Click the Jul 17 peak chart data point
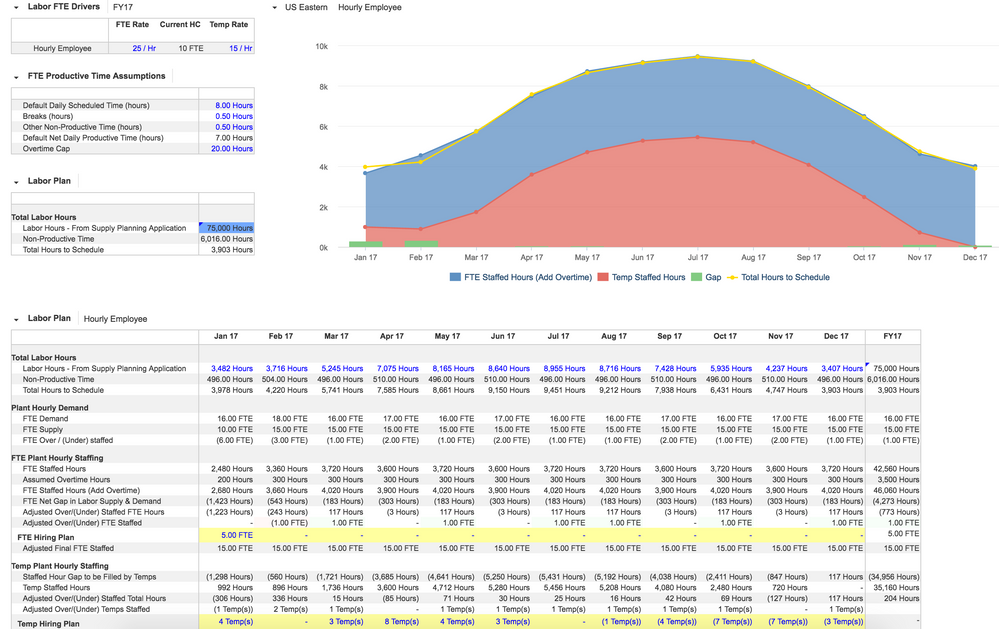 [x=698, y=57]
